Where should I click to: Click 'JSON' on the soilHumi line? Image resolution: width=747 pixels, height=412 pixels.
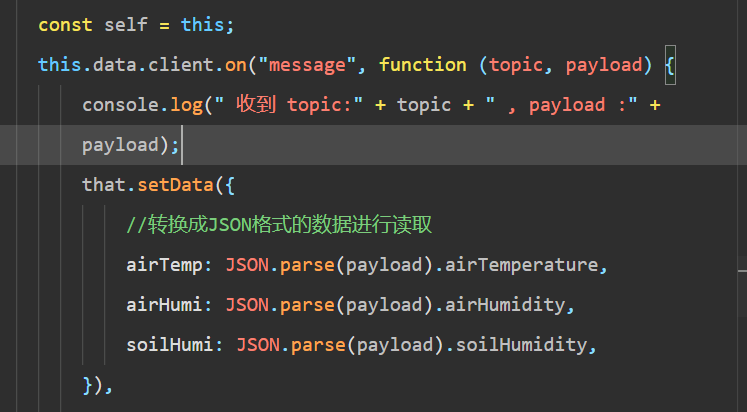tap(258, 345)
